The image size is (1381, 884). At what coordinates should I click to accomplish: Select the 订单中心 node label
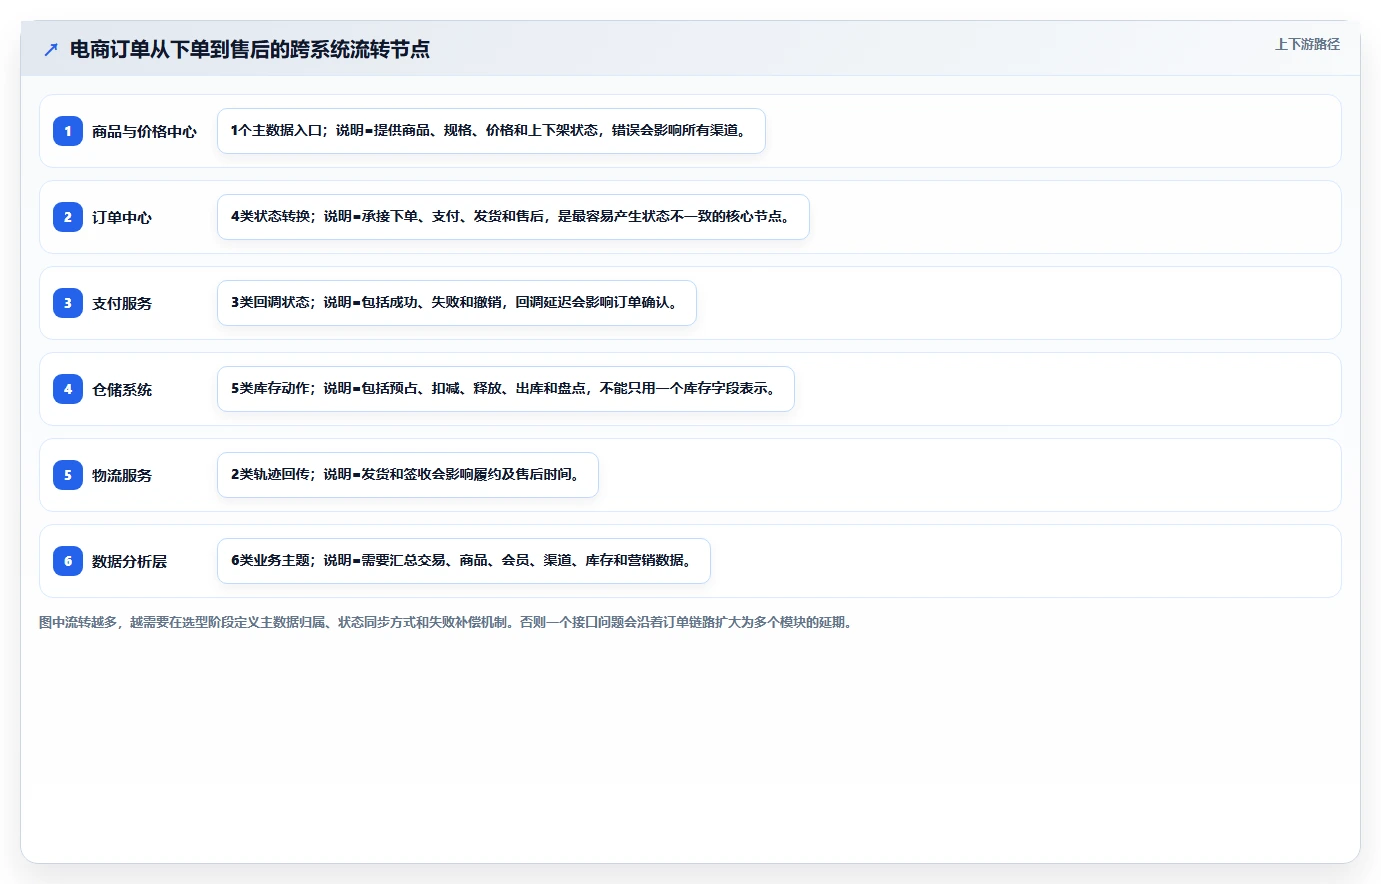point(122,217)
